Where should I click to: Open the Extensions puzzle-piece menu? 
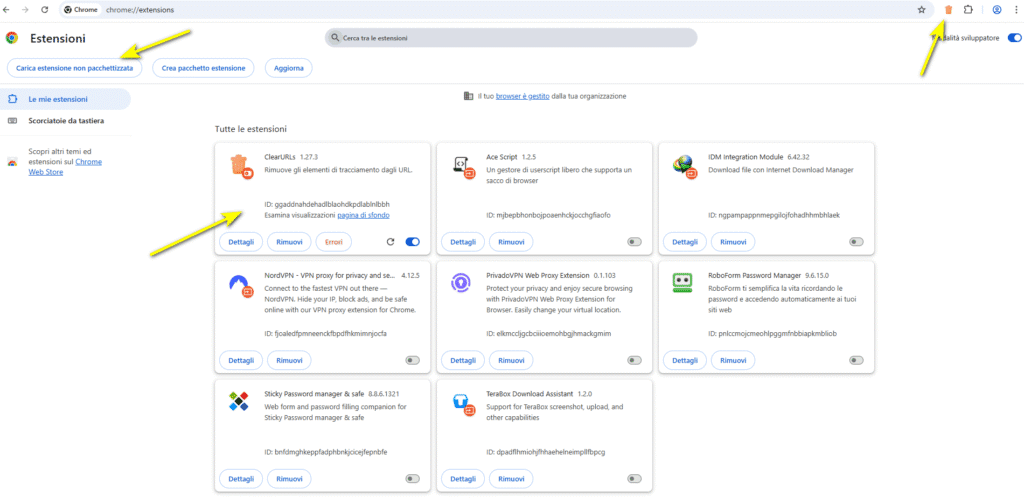pos(968,9)
